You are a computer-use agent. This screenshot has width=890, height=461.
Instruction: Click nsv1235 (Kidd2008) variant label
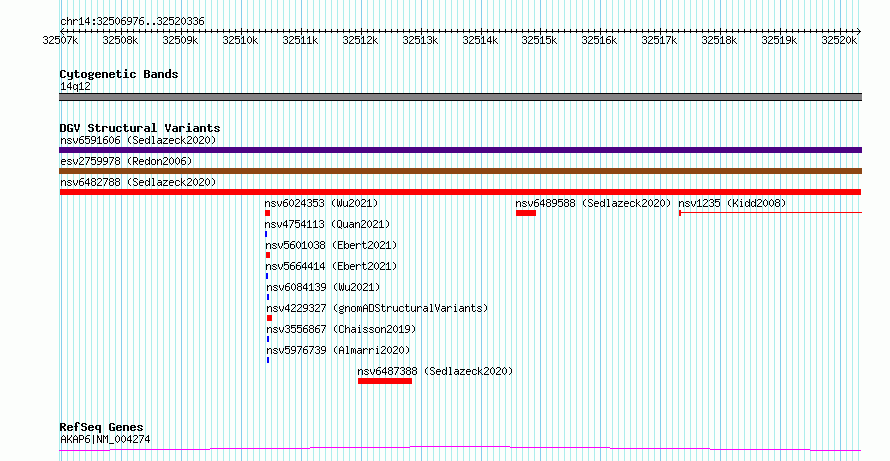[x=732, y=203]
